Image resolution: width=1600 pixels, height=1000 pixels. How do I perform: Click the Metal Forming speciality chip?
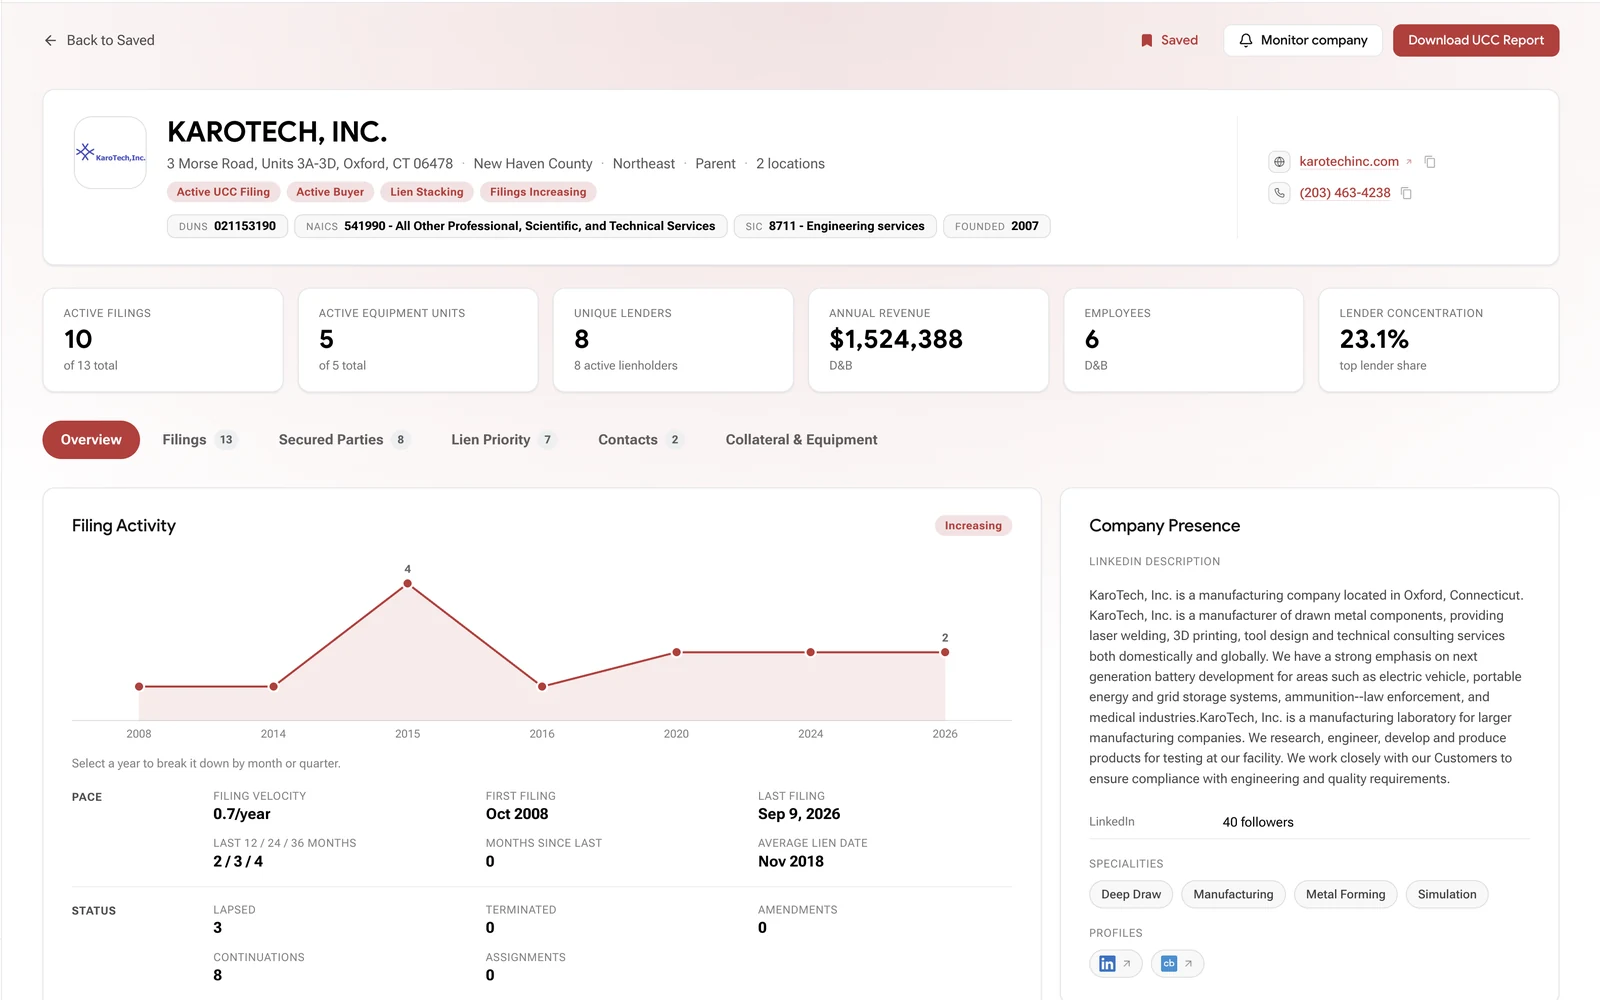tap(1345, 895)
